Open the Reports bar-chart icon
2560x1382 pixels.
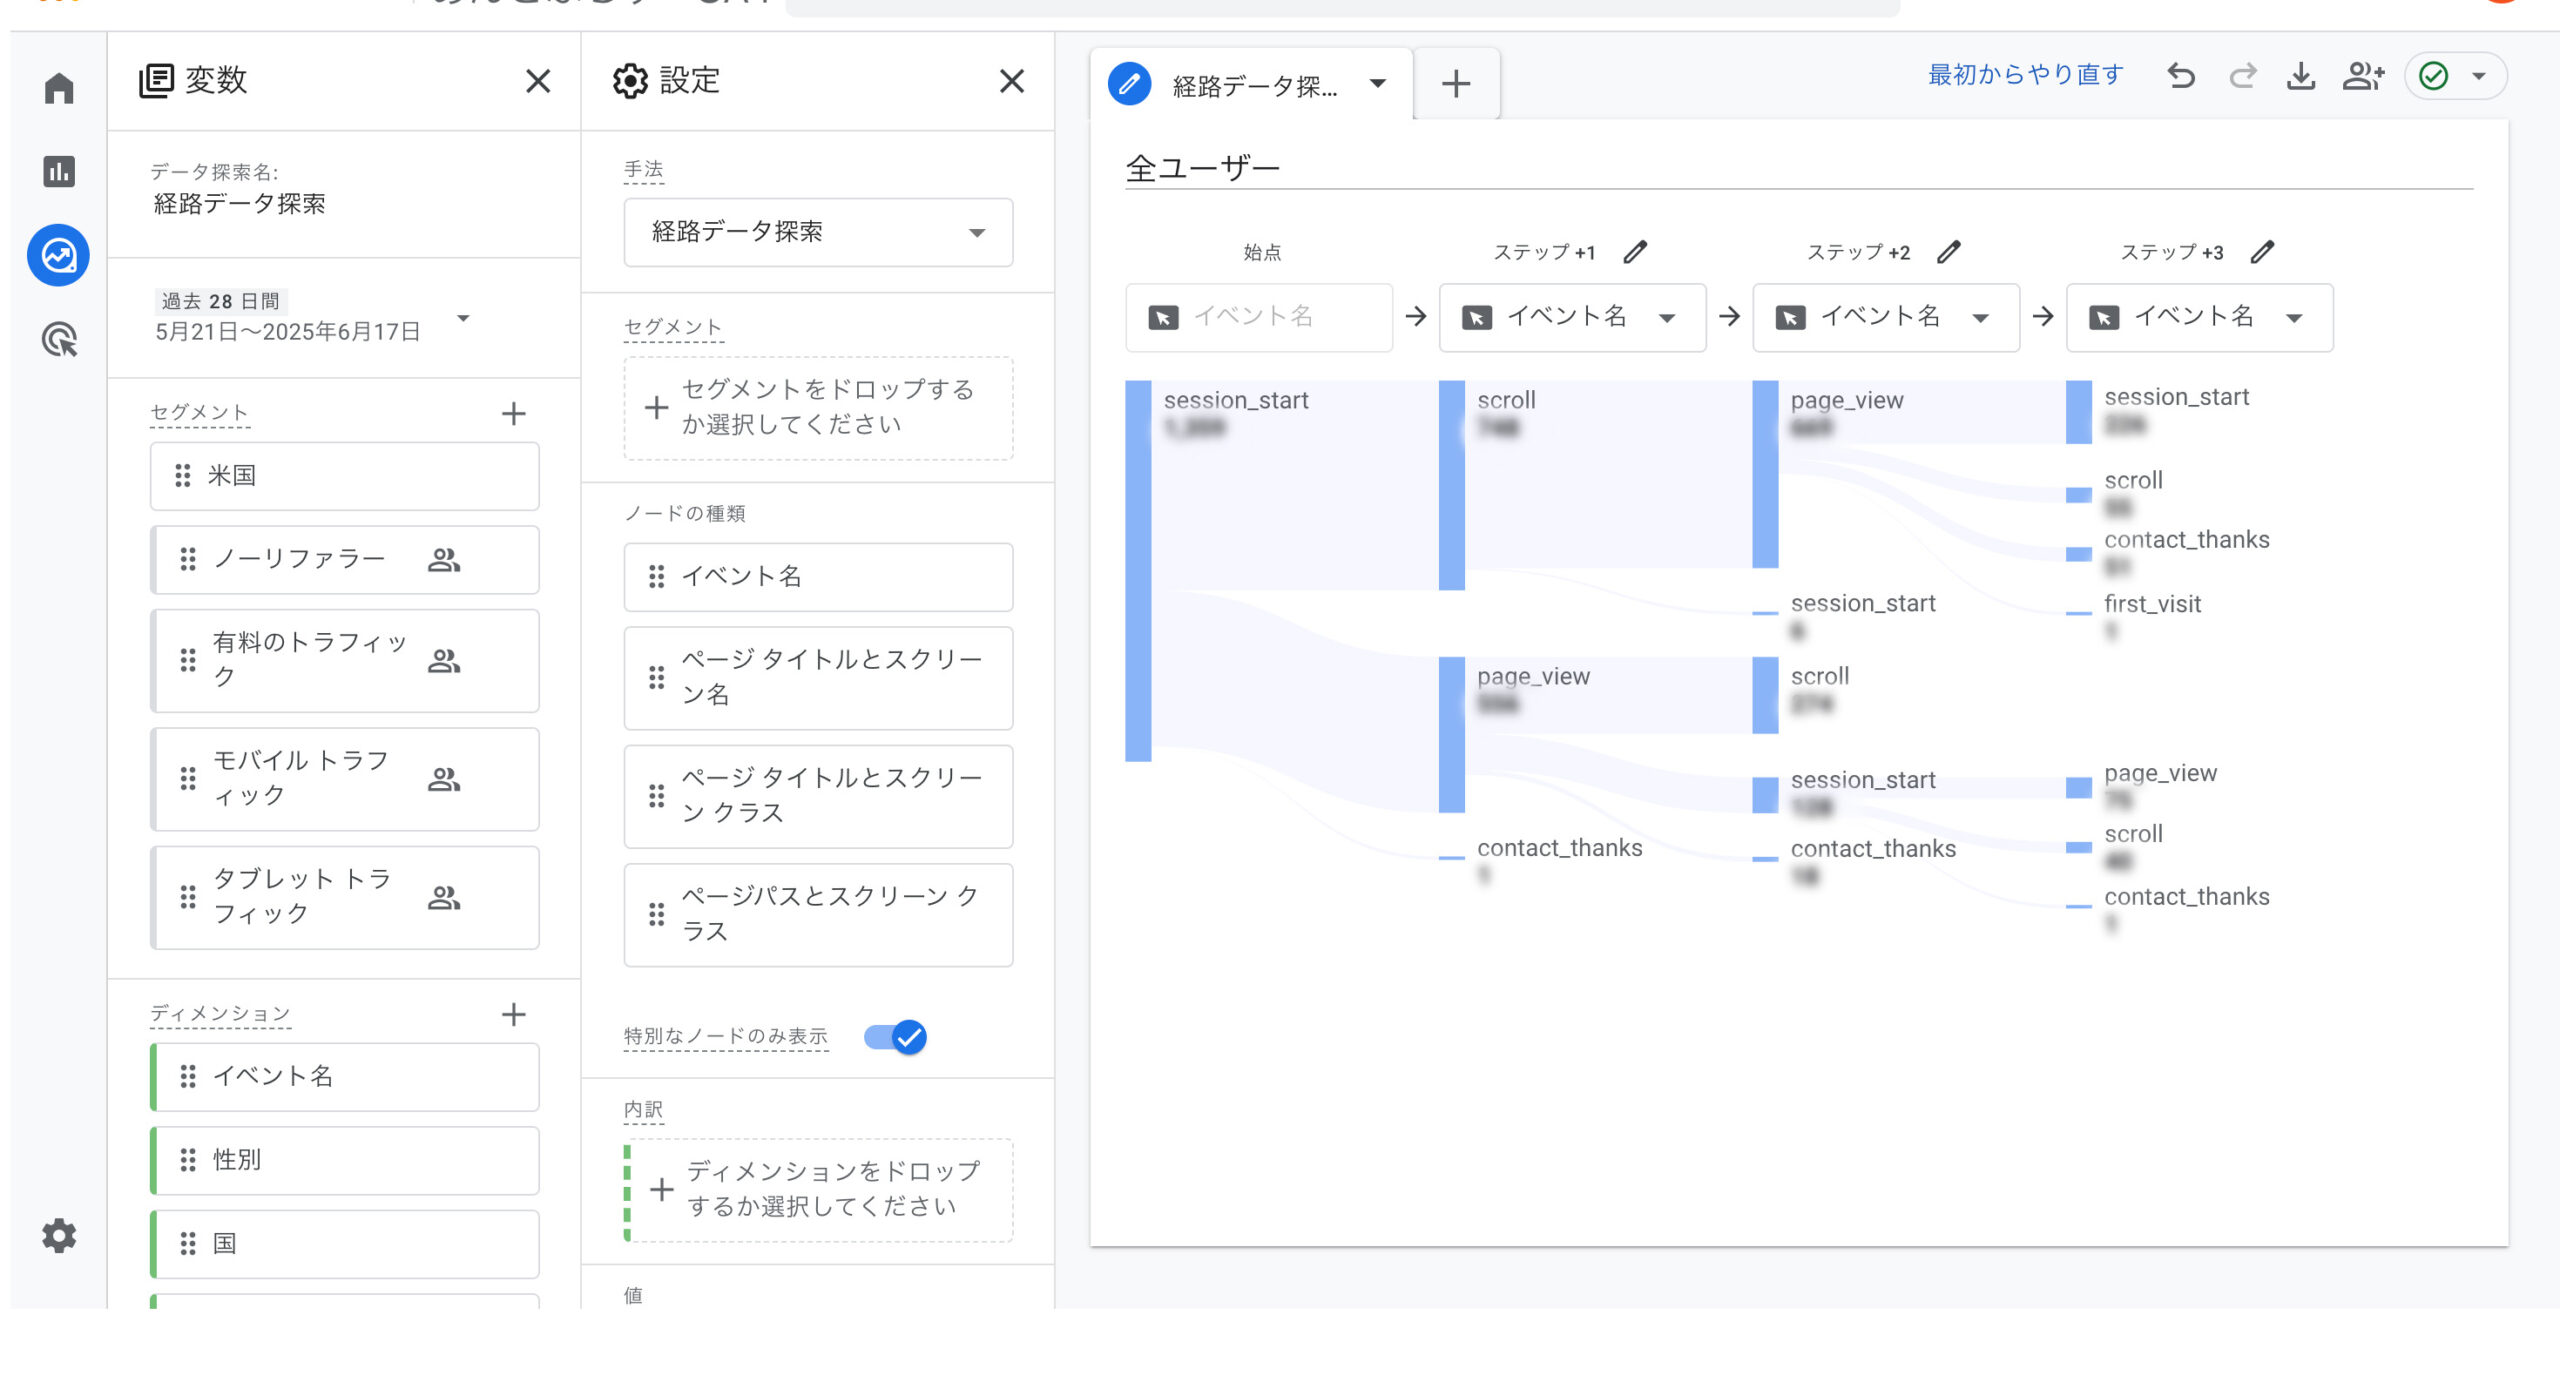click(59, 171)
